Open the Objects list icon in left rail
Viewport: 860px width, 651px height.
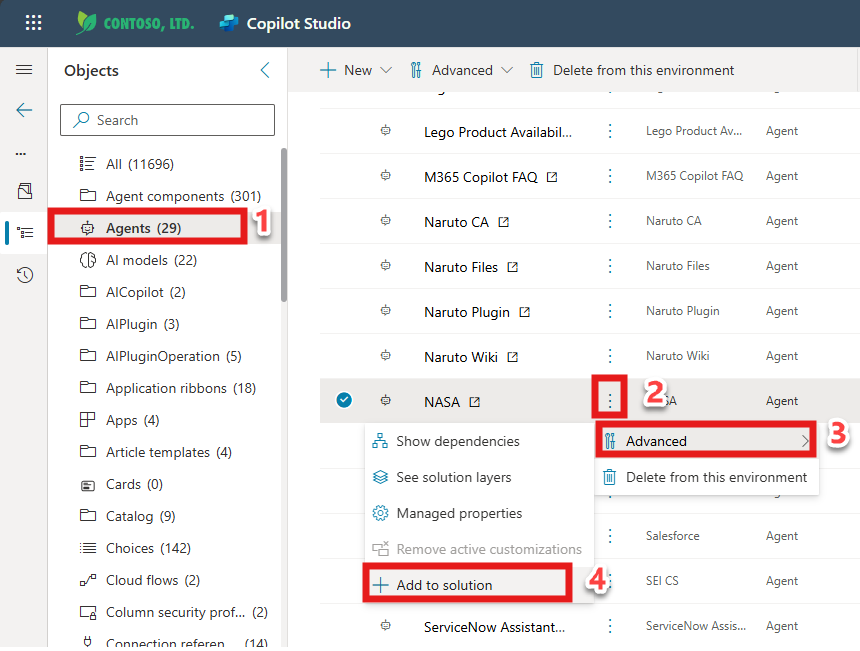pos(25,233)
